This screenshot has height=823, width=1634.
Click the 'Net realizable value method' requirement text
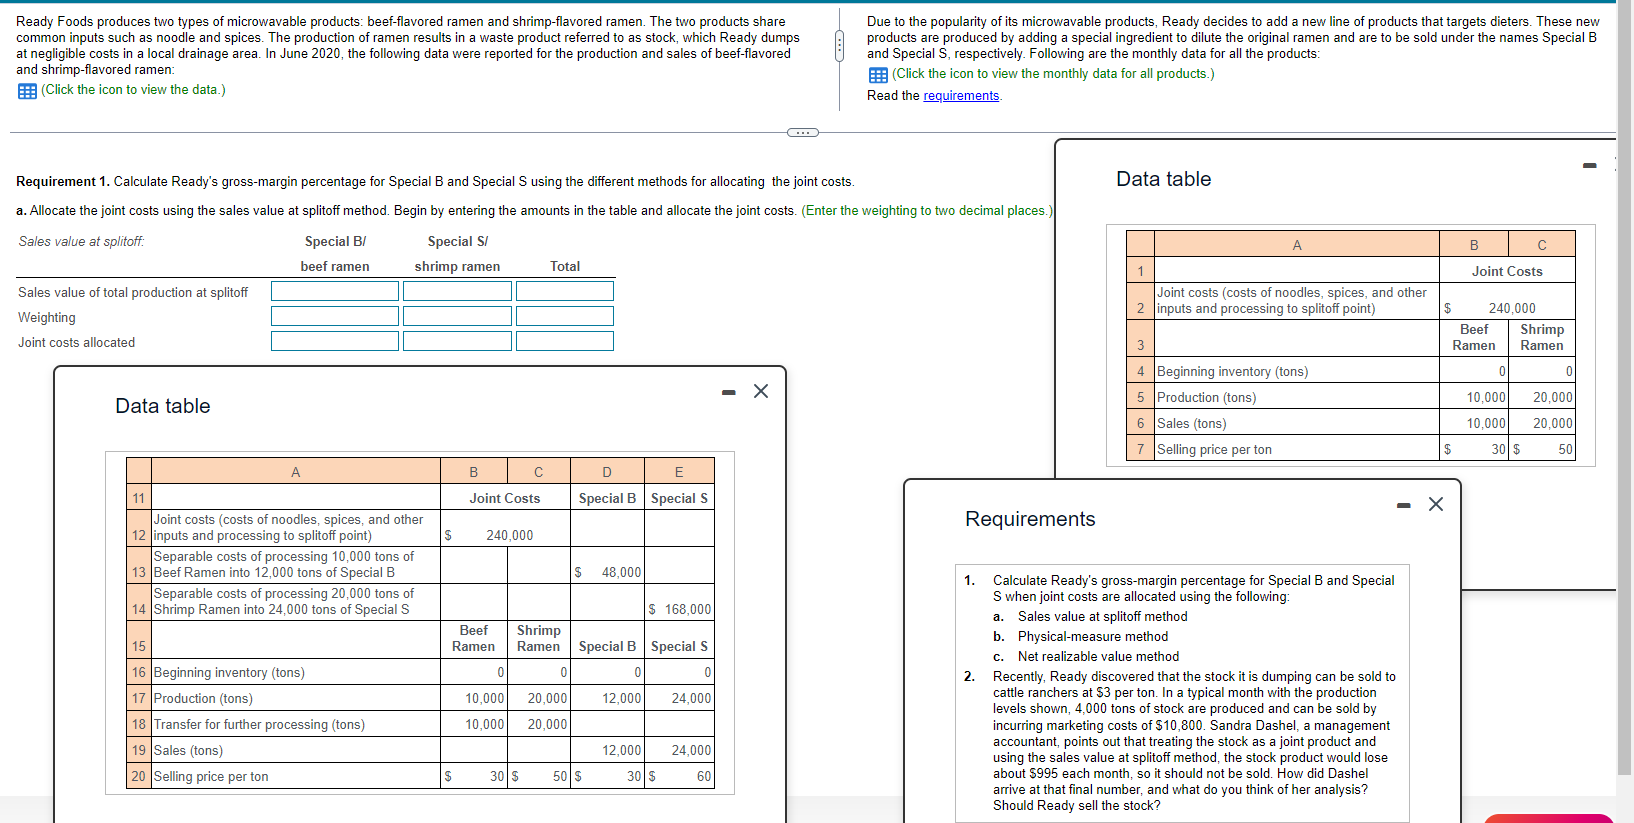pyautogui.click(x=1098, y=657)
